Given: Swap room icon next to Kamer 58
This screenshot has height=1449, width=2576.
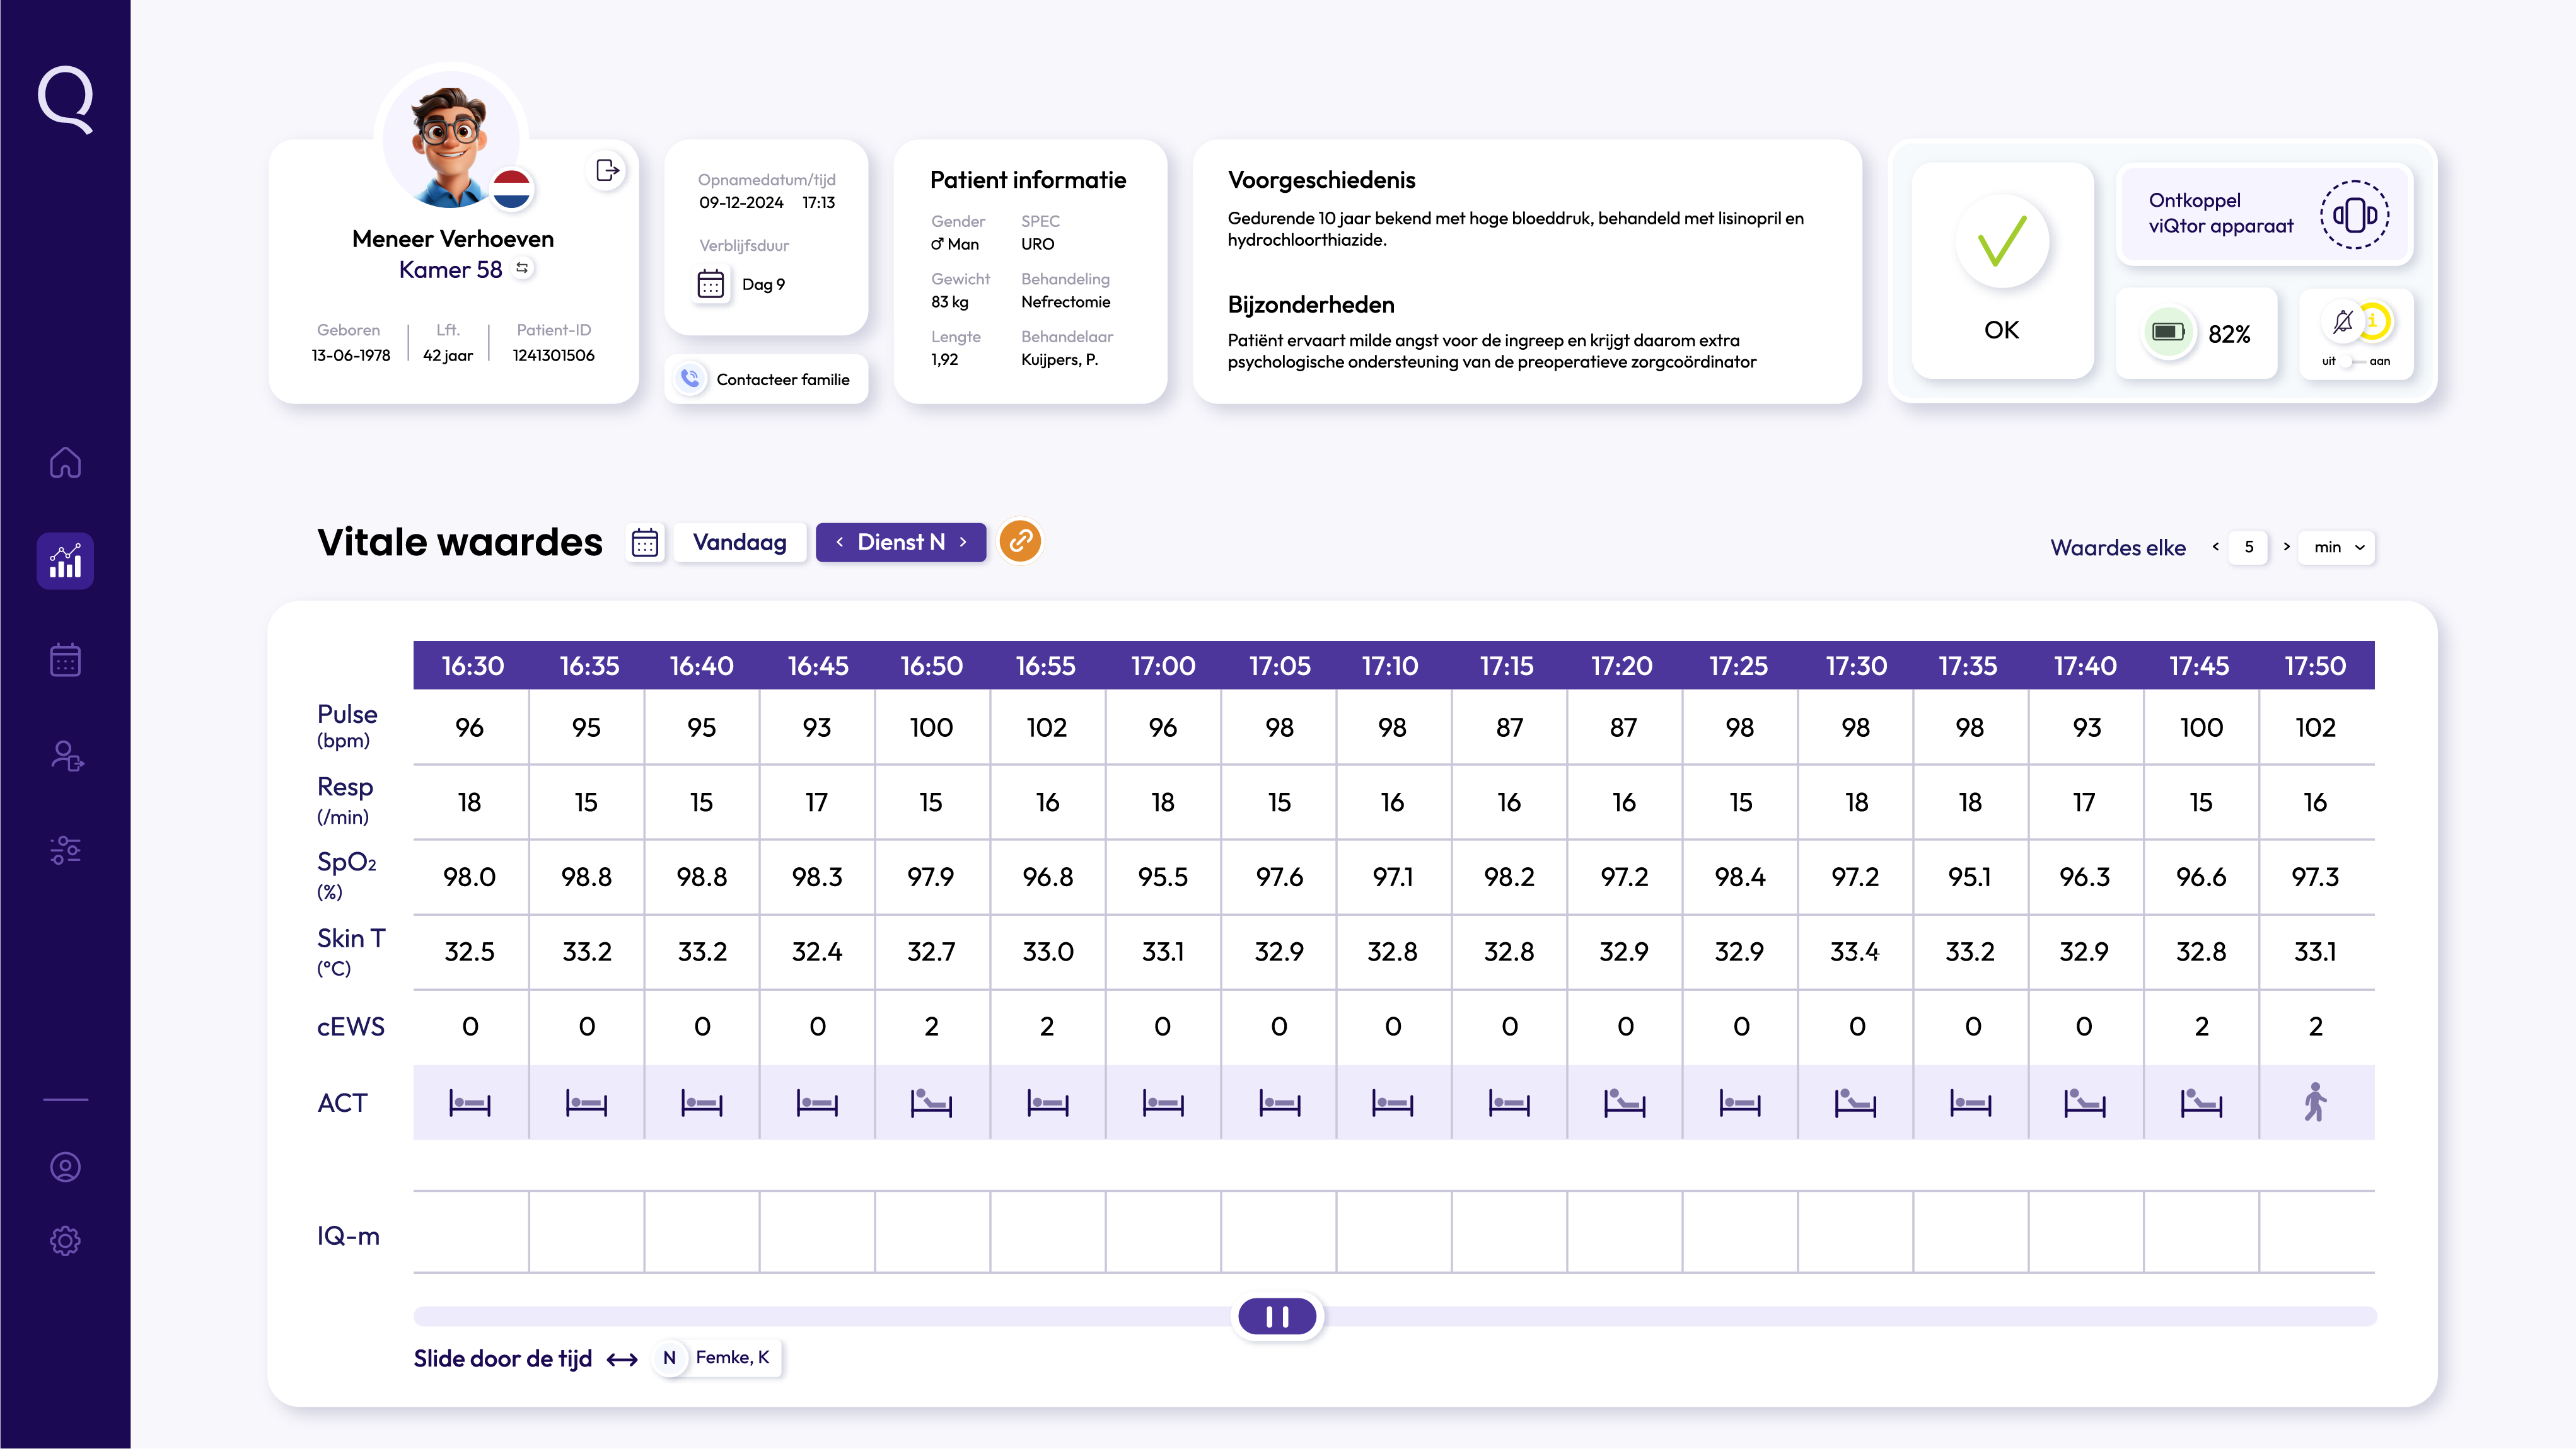Looking at the screenshot, I should pyautogui.click(x=522, y=268).
